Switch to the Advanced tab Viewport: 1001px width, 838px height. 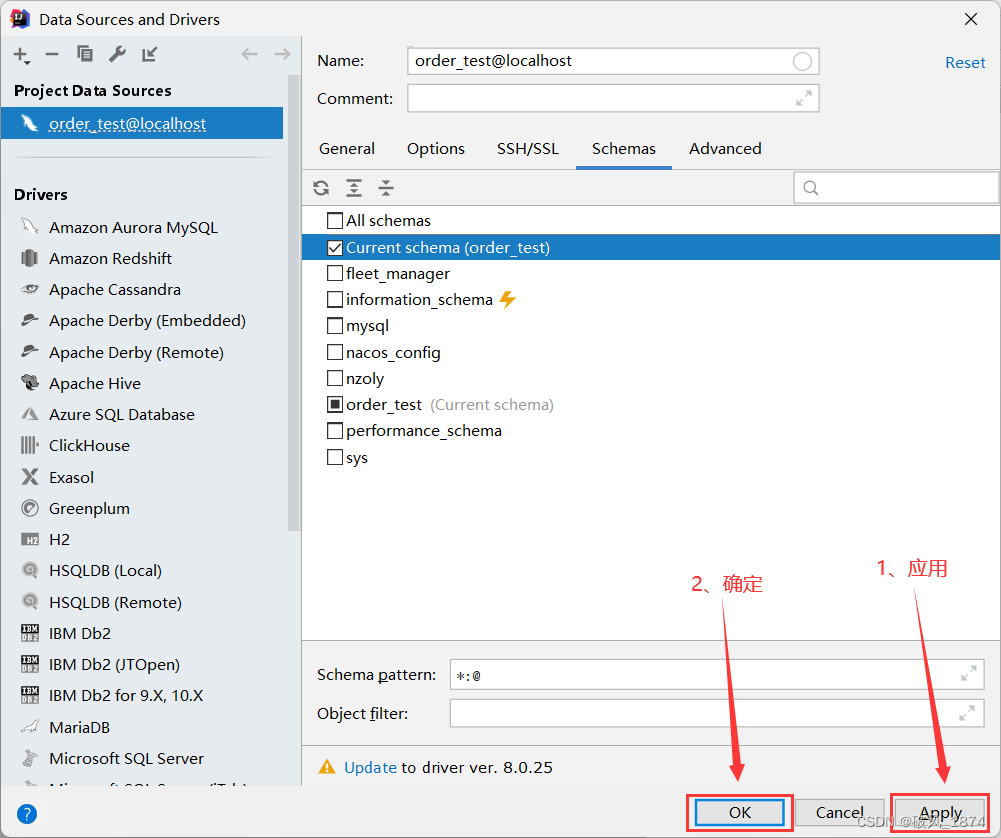pyautogui.click(x=725, y=149)
